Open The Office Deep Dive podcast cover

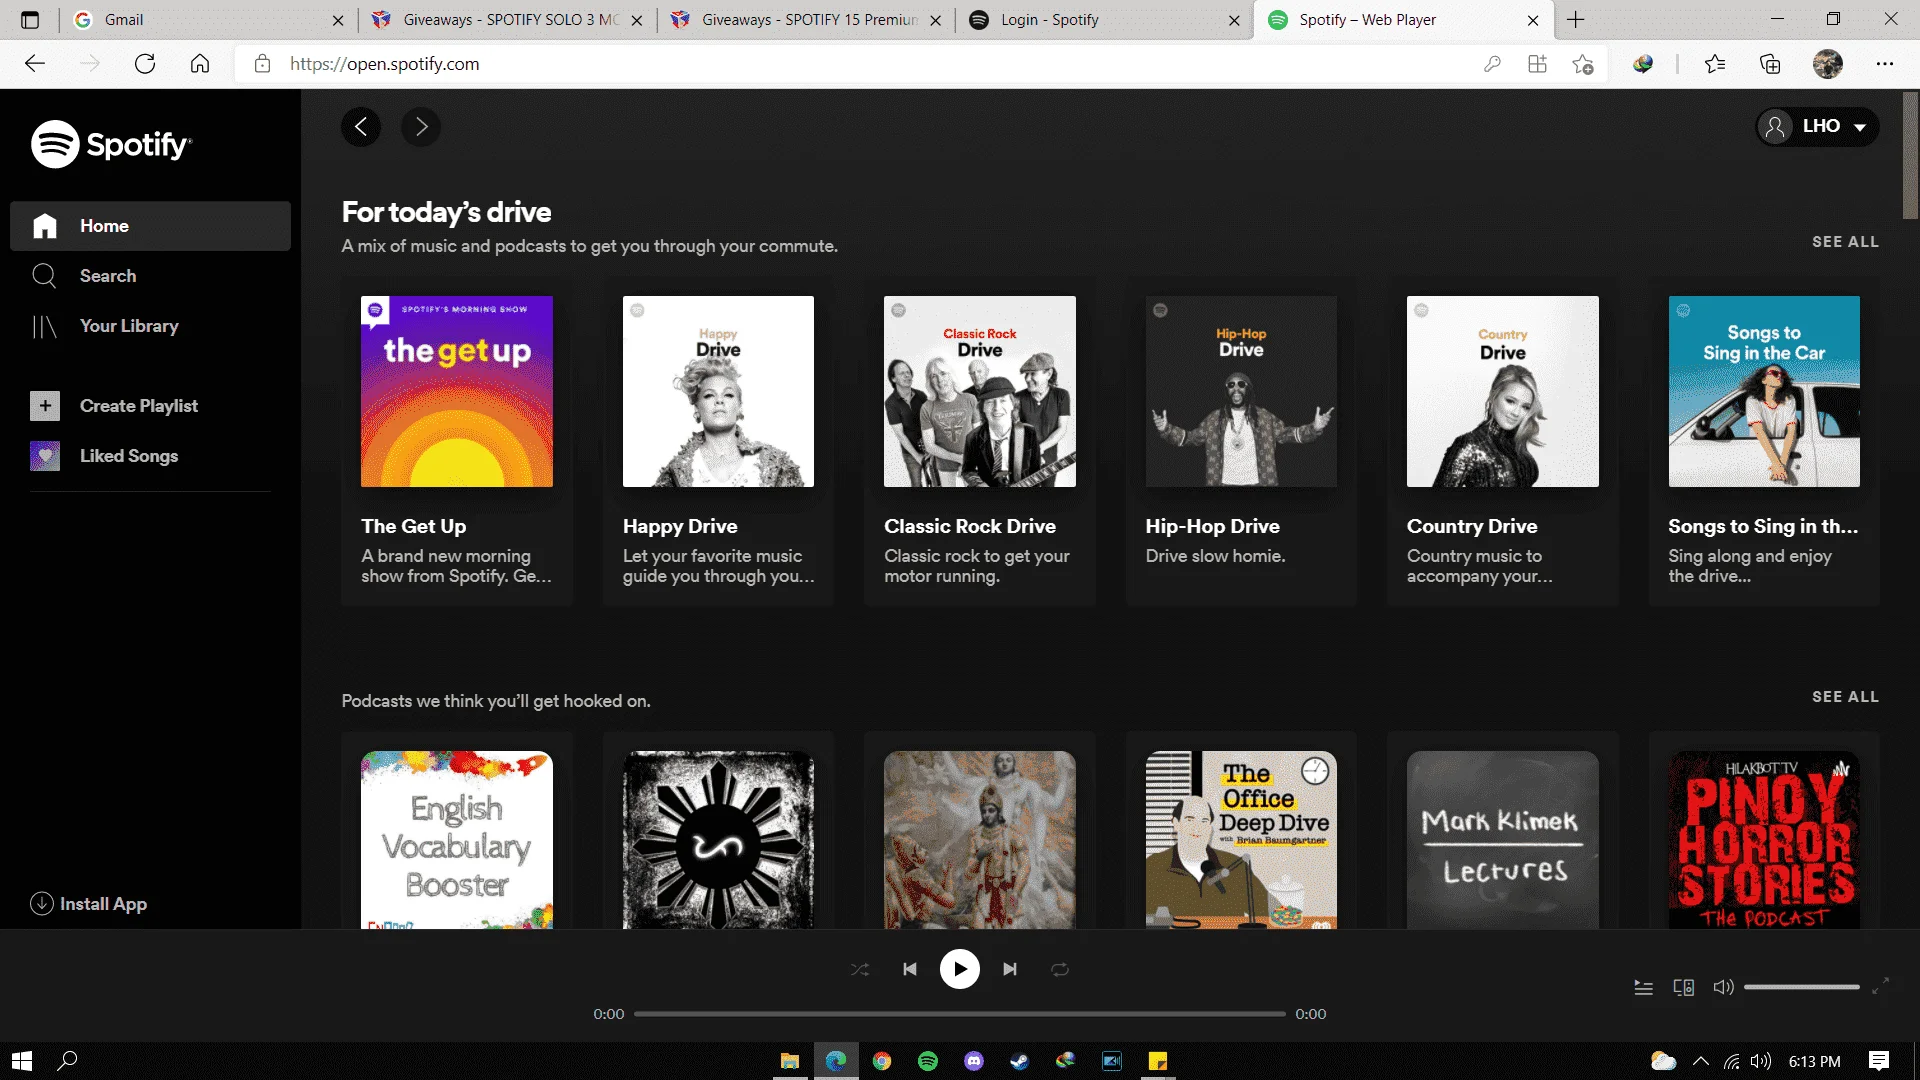pyautogui.click(x=1241, y=840)
